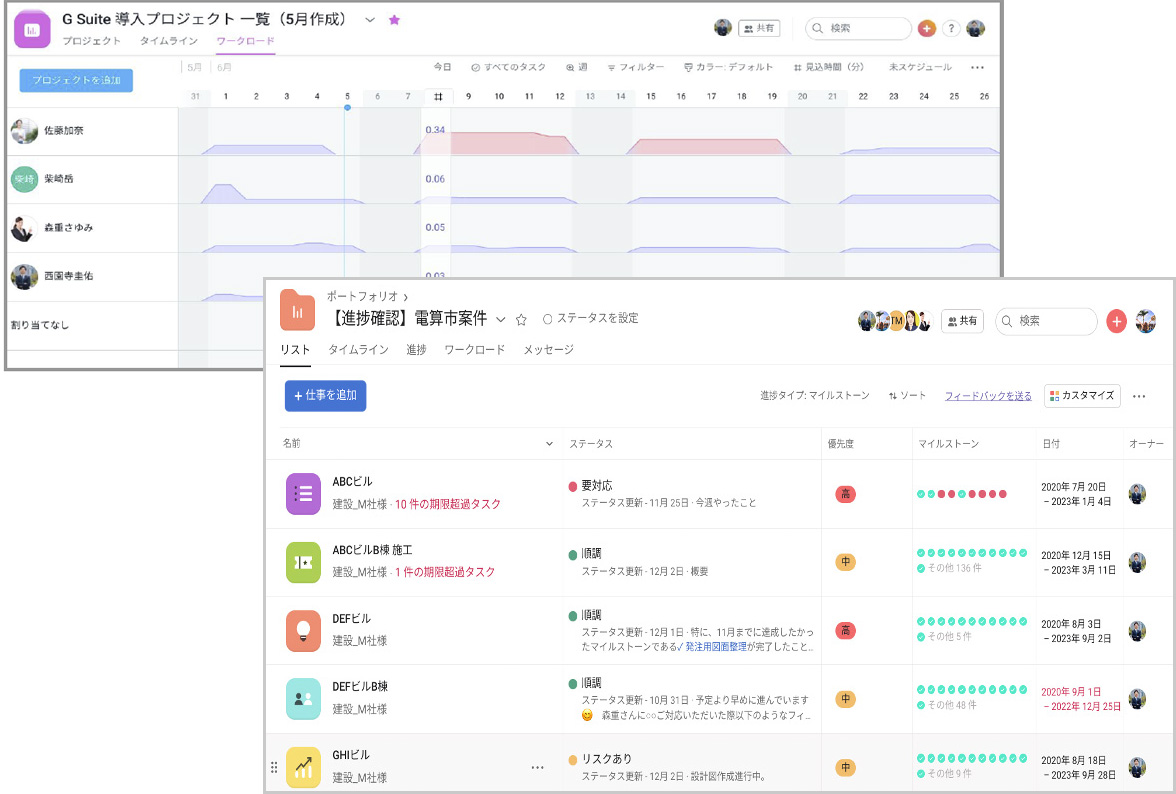Jump to 今日 in workload view
Viewport: 1176px width, 794px height.
click(x=442, y=67)
